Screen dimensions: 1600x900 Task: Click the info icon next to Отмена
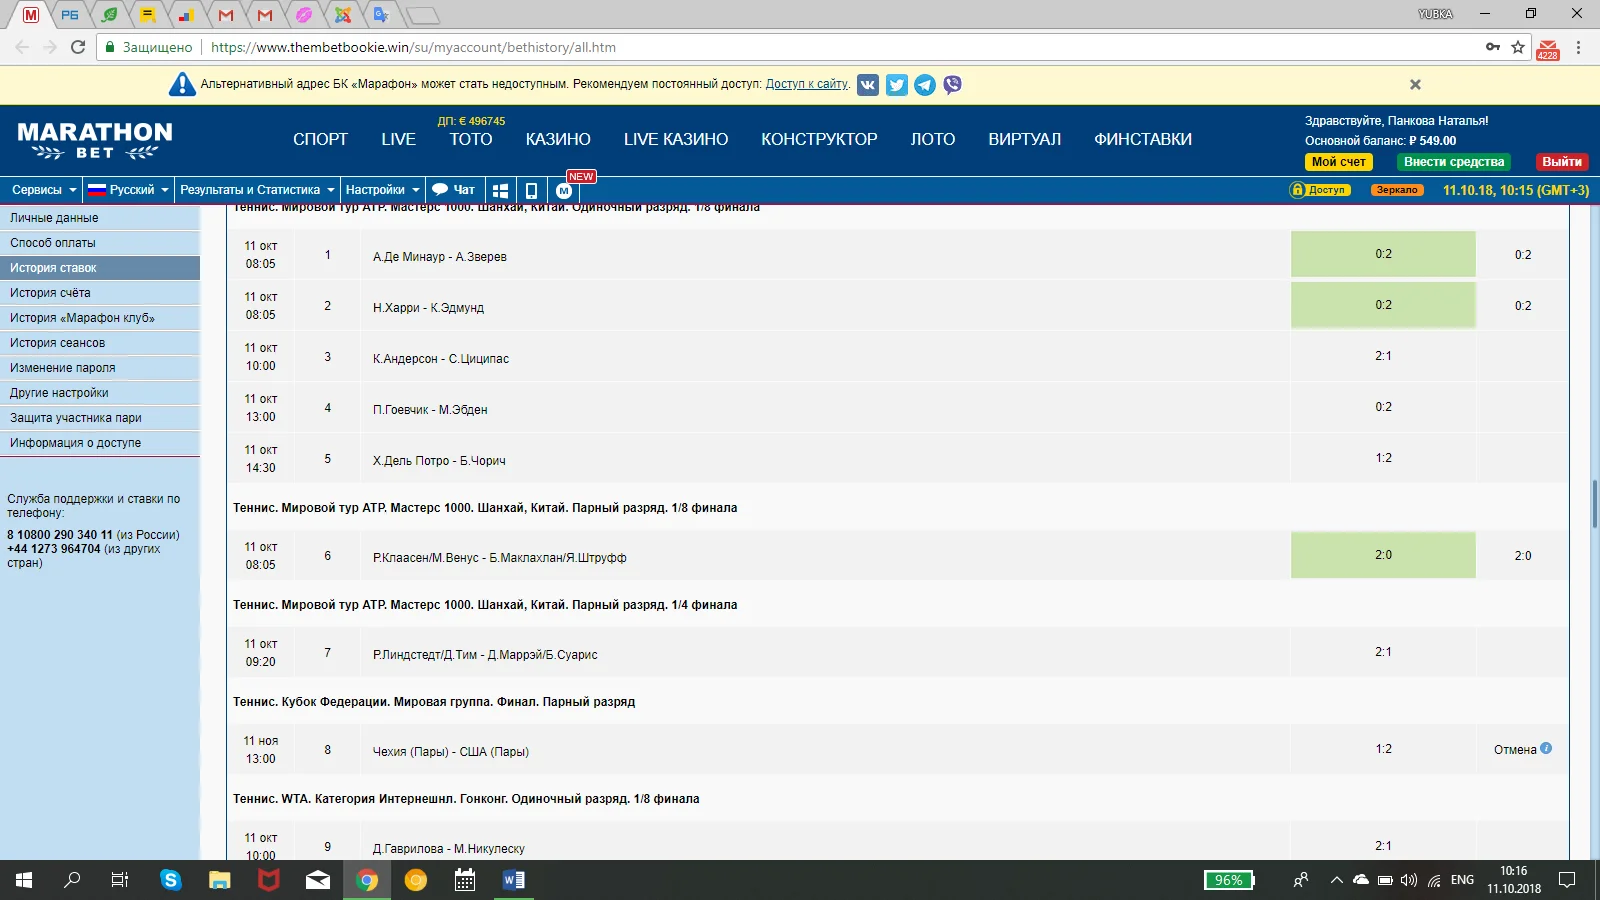tap(1546, 748)
